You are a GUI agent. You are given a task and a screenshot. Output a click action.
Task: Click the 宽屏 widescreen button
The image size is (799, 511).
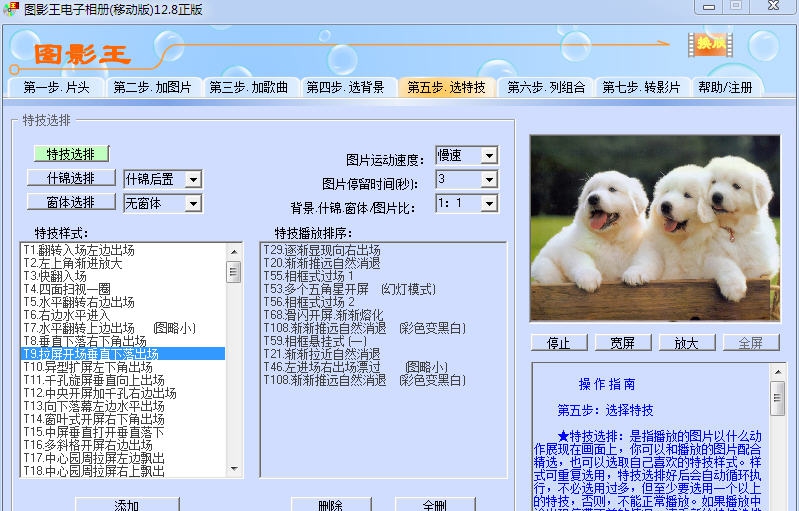[x=615, y=343]
